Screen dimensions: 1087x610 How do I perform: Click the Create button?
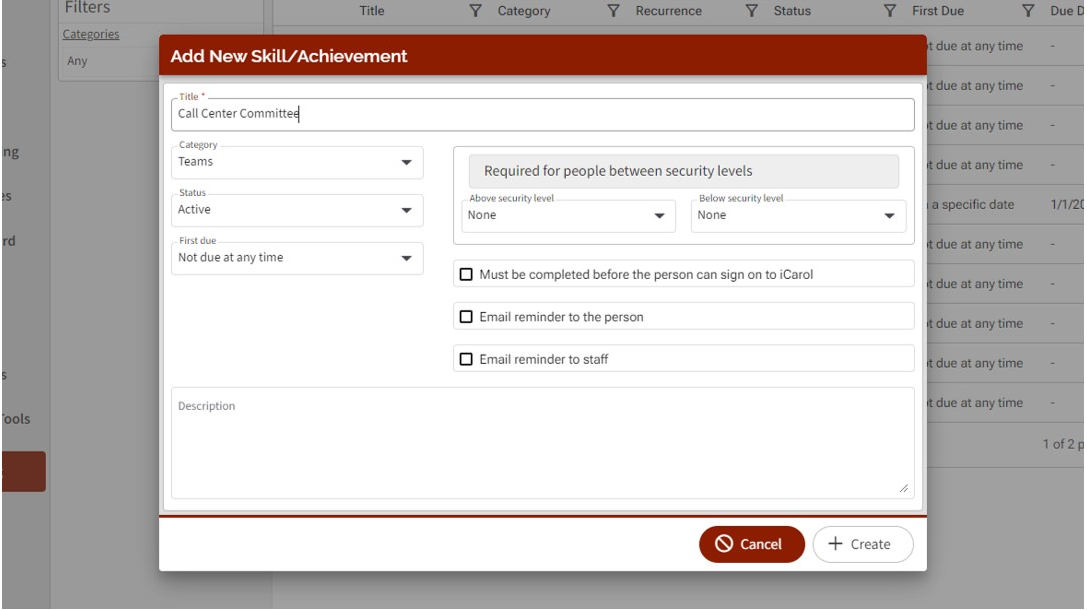click(862, 544)
